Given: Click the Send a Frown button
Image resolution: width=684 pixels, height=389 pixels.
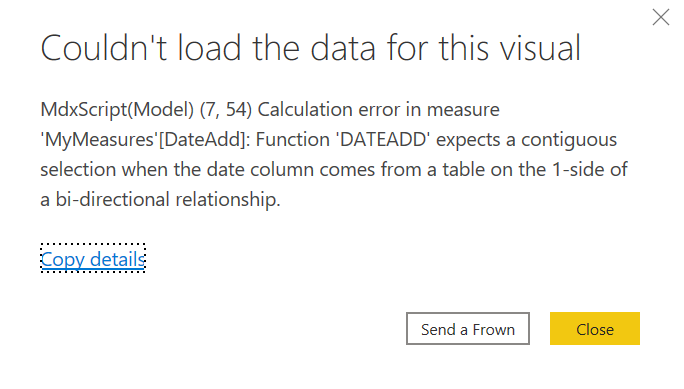Looking at the screenshot, I should coord(468,329).
